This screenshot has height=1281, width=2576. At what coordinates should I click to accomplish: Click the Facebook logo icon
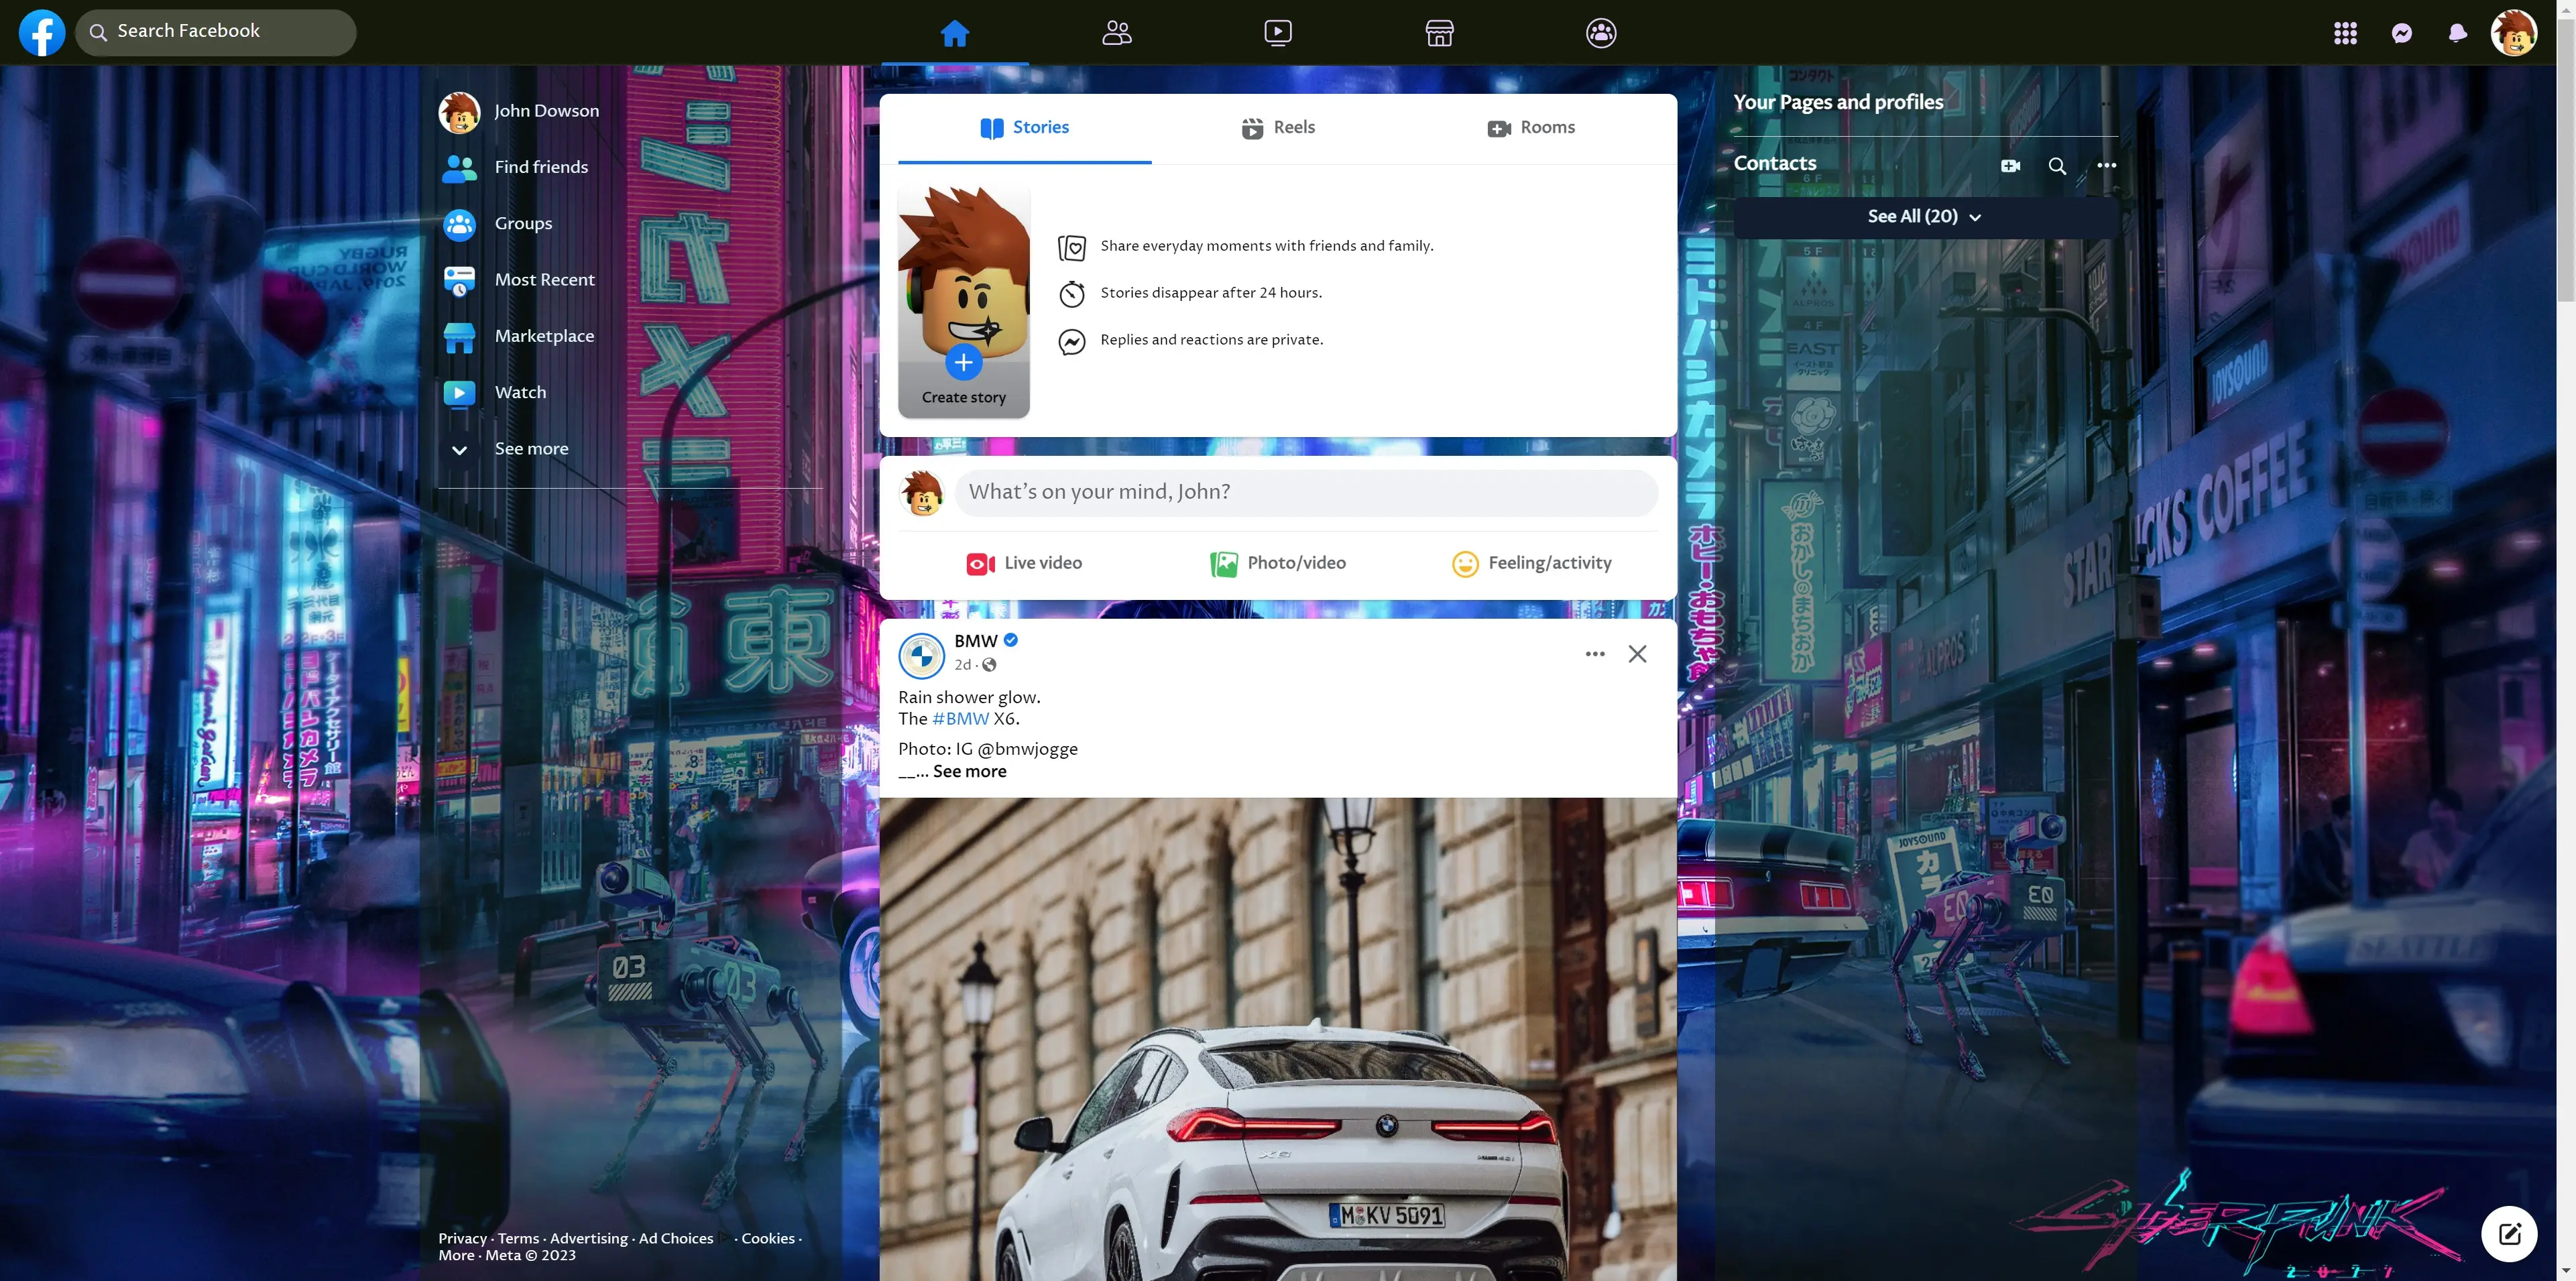tap(42, 33)
